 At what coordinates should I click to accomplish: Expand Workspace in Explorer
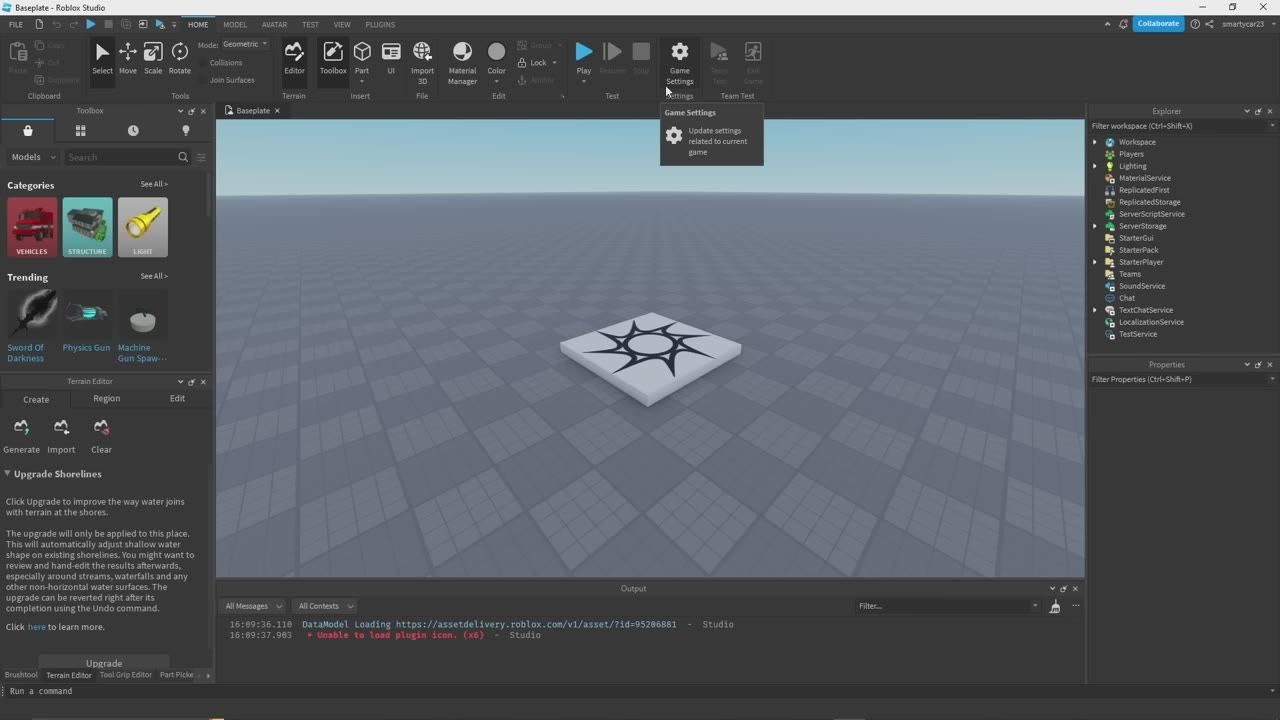pyautogui.click(x=1095, y=142)
